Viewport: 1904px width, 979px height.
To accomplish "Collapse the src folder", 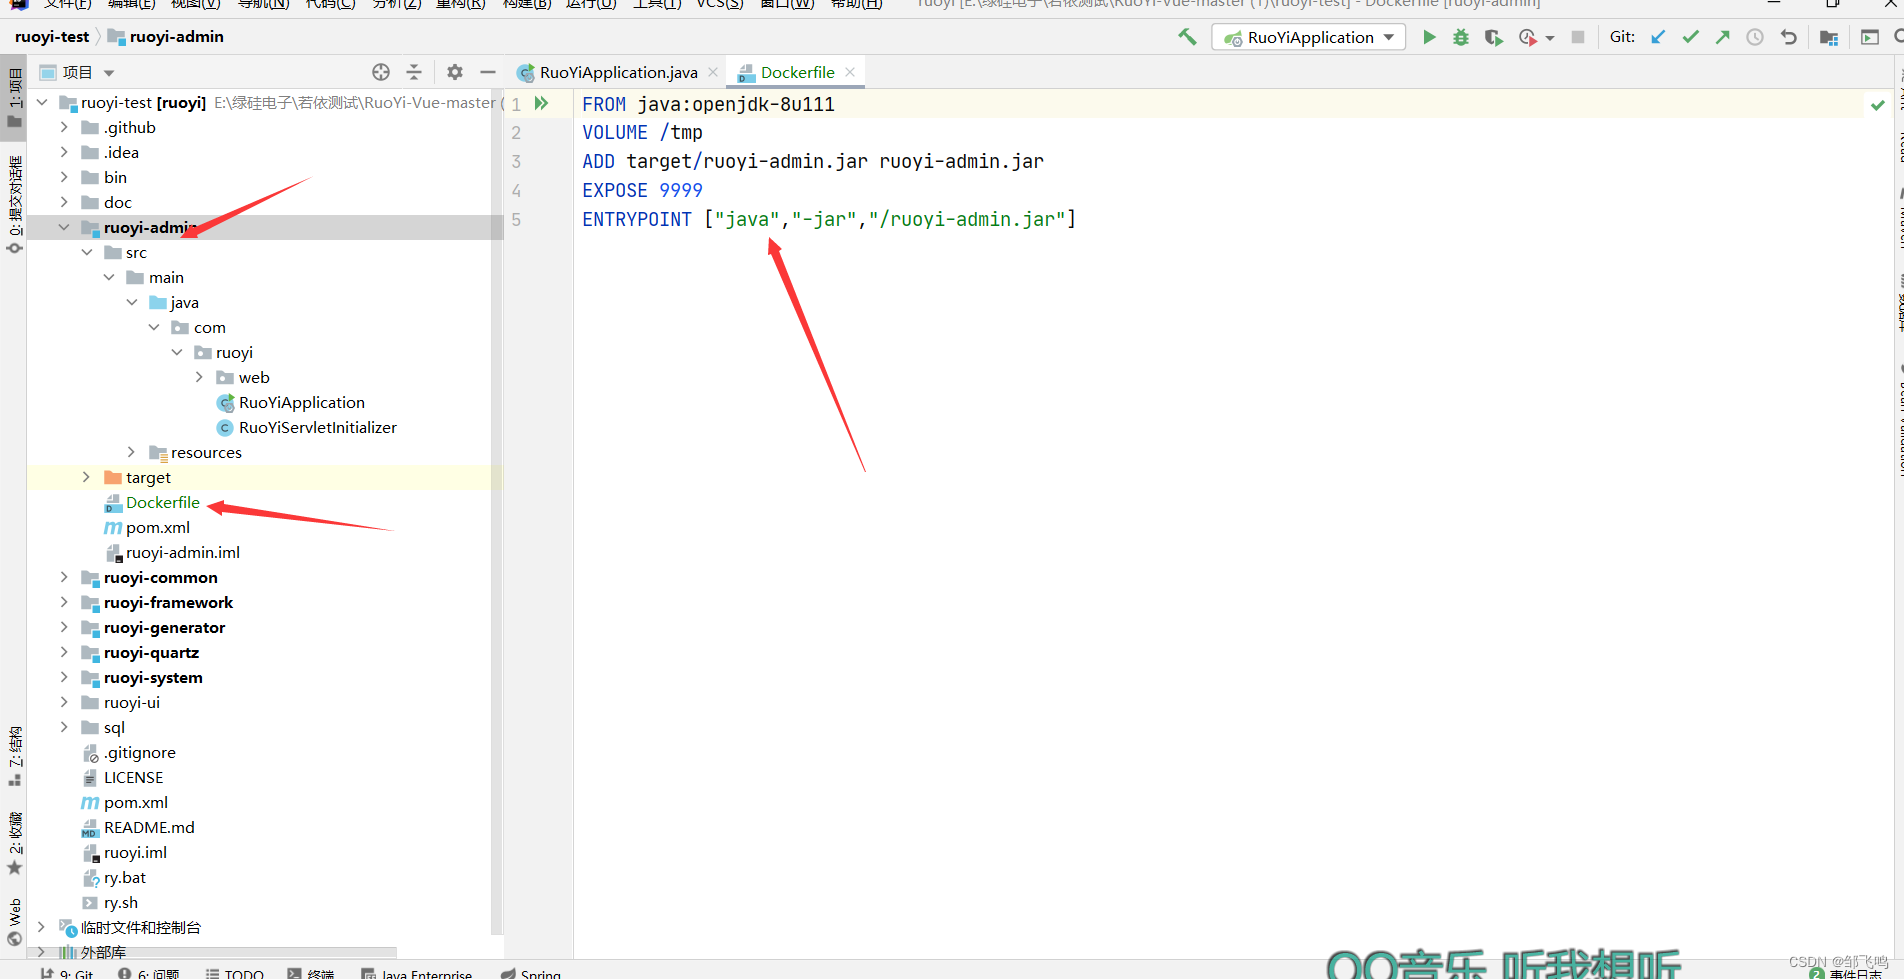I will [87, 252].
